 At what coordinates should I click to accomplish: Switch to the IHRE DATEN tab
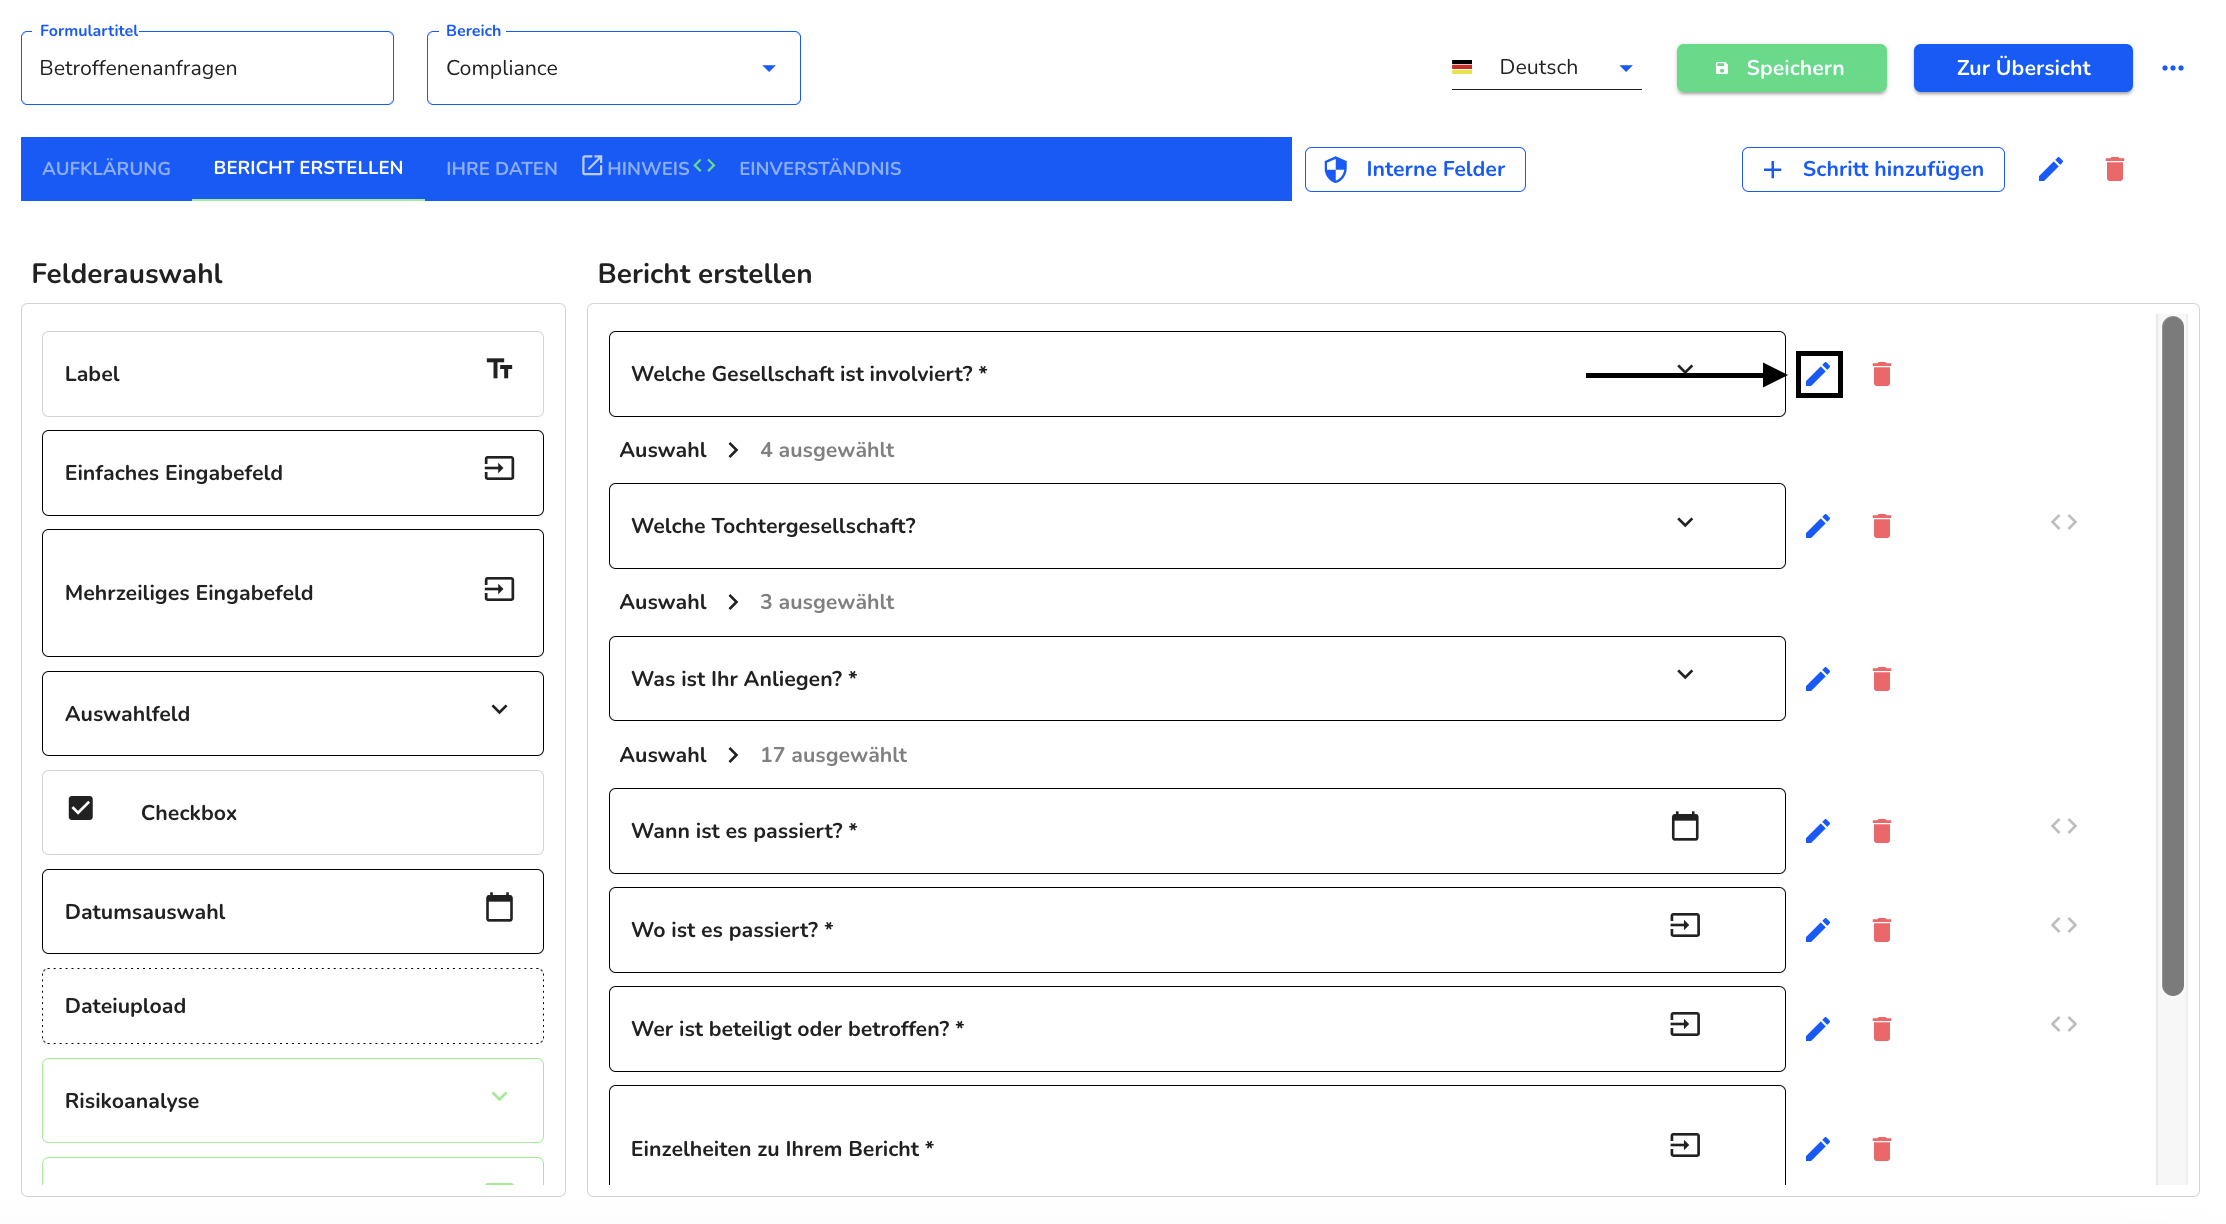pos(502,169)
